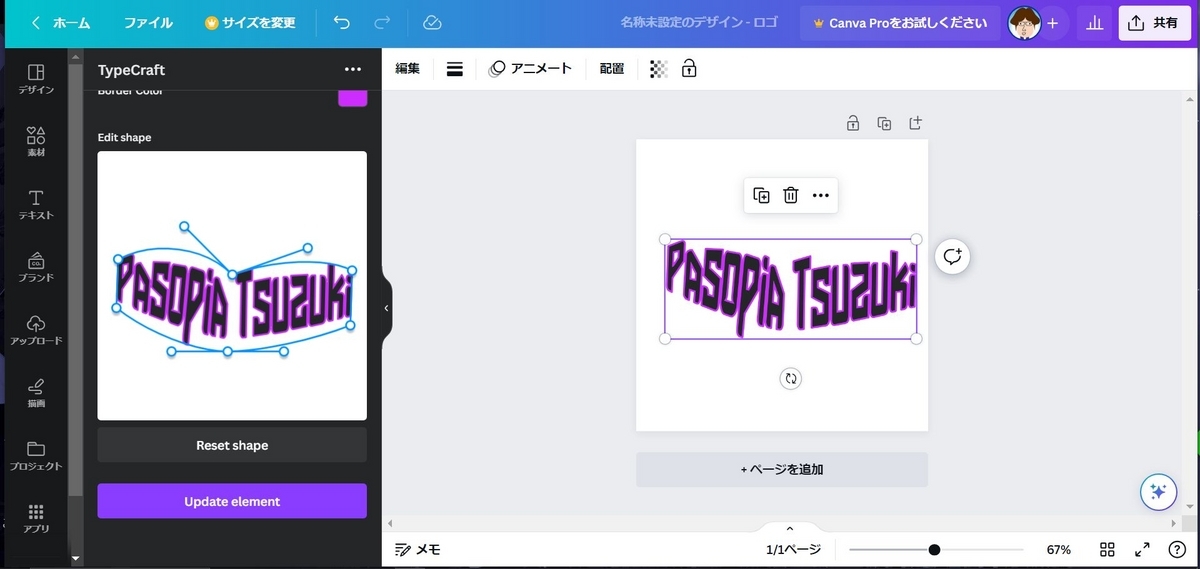
Task: Open floating toolbar more options
Action: pos(821,195)
